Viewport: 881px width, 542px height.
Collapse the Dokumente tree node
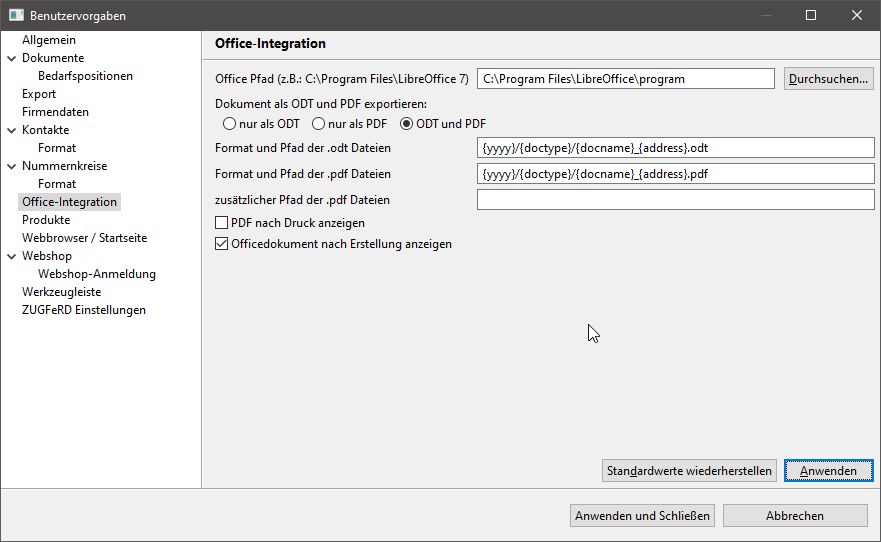pos(11,58)
